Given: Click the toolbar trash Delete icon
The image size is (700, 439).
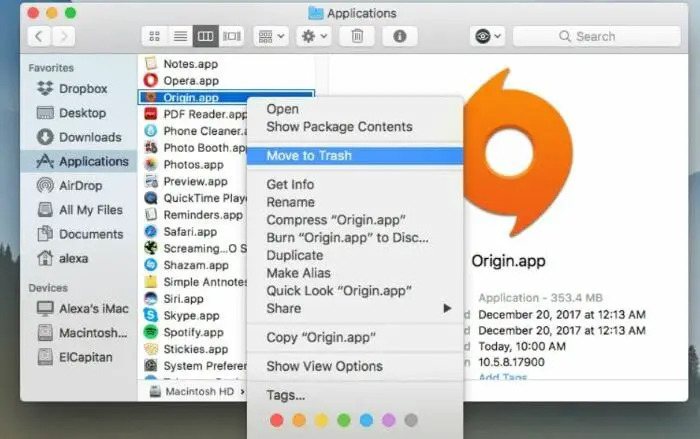Looking at the screenshot, I should tap(357, 36).
